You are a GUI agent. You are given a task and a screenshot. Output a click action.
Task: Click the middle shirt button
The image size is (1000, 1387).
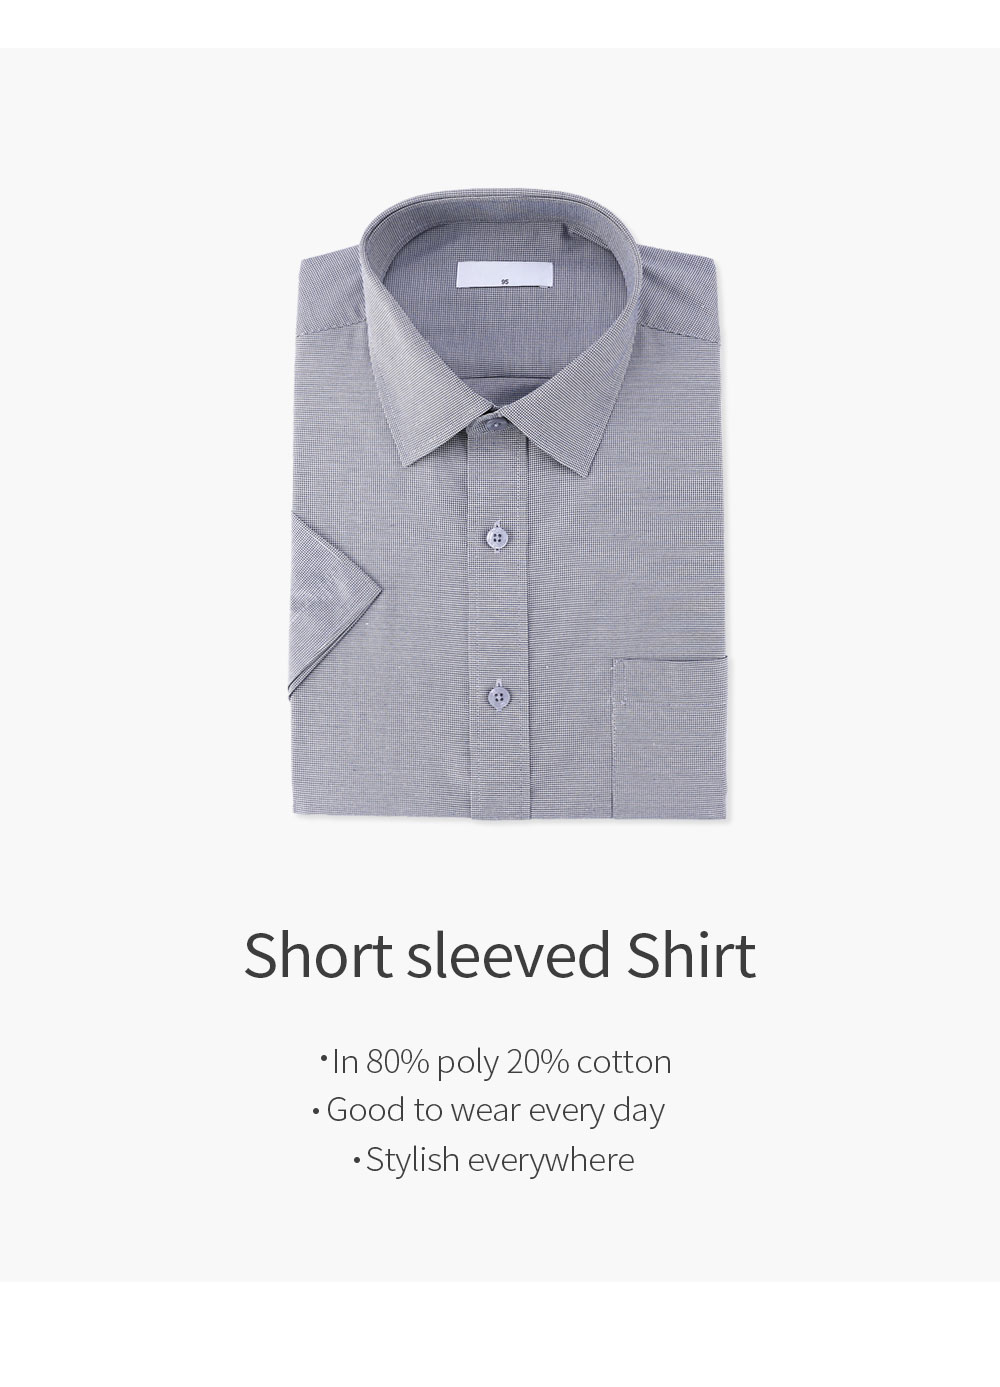492,537
